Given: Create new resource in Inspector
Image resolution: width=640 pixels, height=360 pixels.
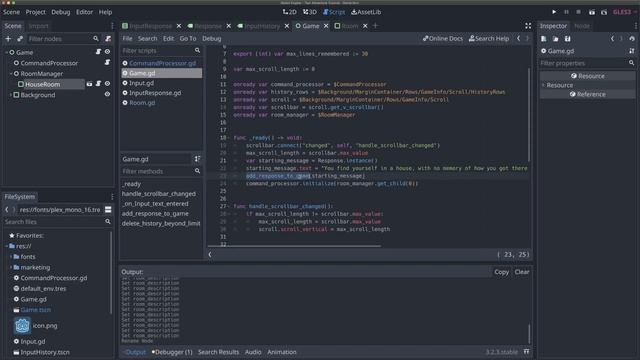Looking at the screenshot, I should coord(544,39).
